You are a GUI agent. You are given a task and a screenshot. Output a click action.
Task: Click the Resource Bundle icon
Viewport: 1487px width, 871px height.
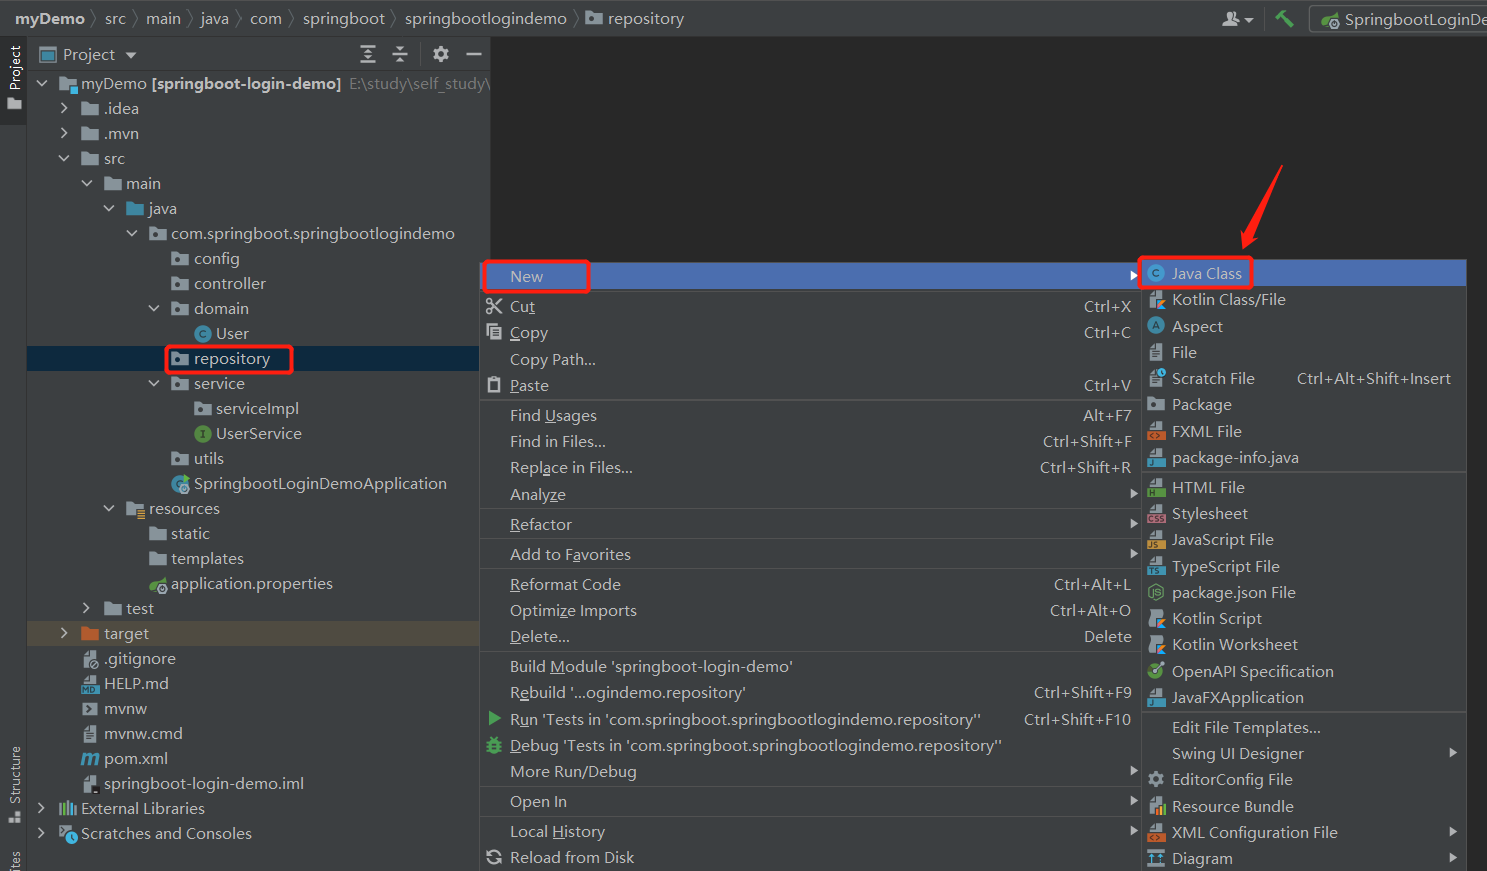[1156, 806]
